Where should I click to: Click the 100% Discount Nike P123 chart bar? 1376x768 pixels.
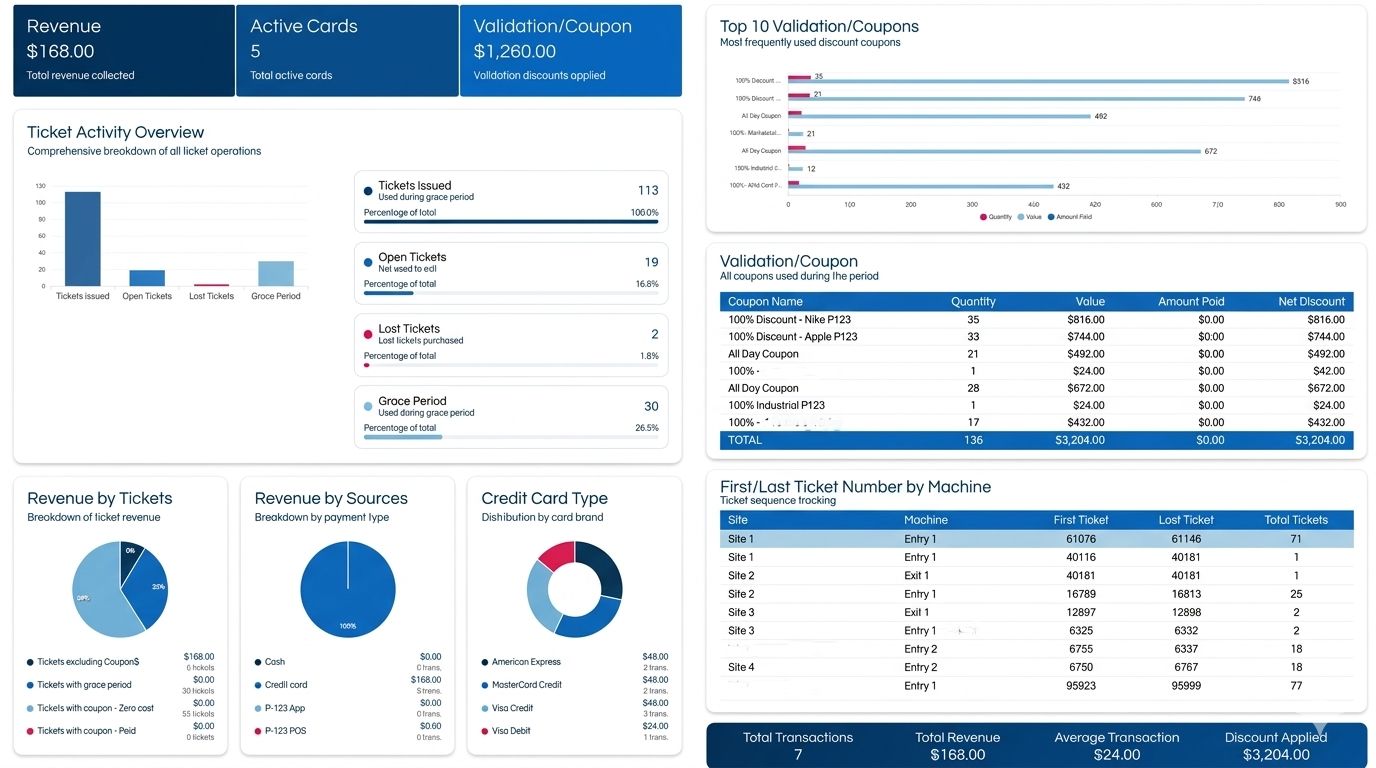tap(1040, 81)
